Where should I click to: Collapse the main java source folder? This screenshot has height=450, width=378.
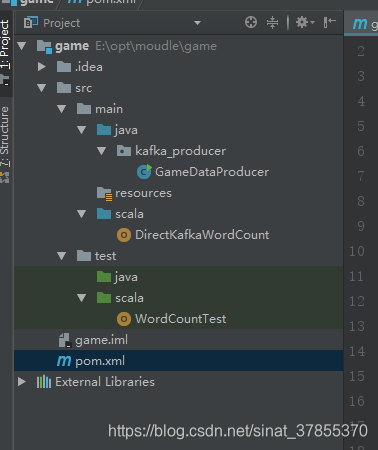(82, 130)
